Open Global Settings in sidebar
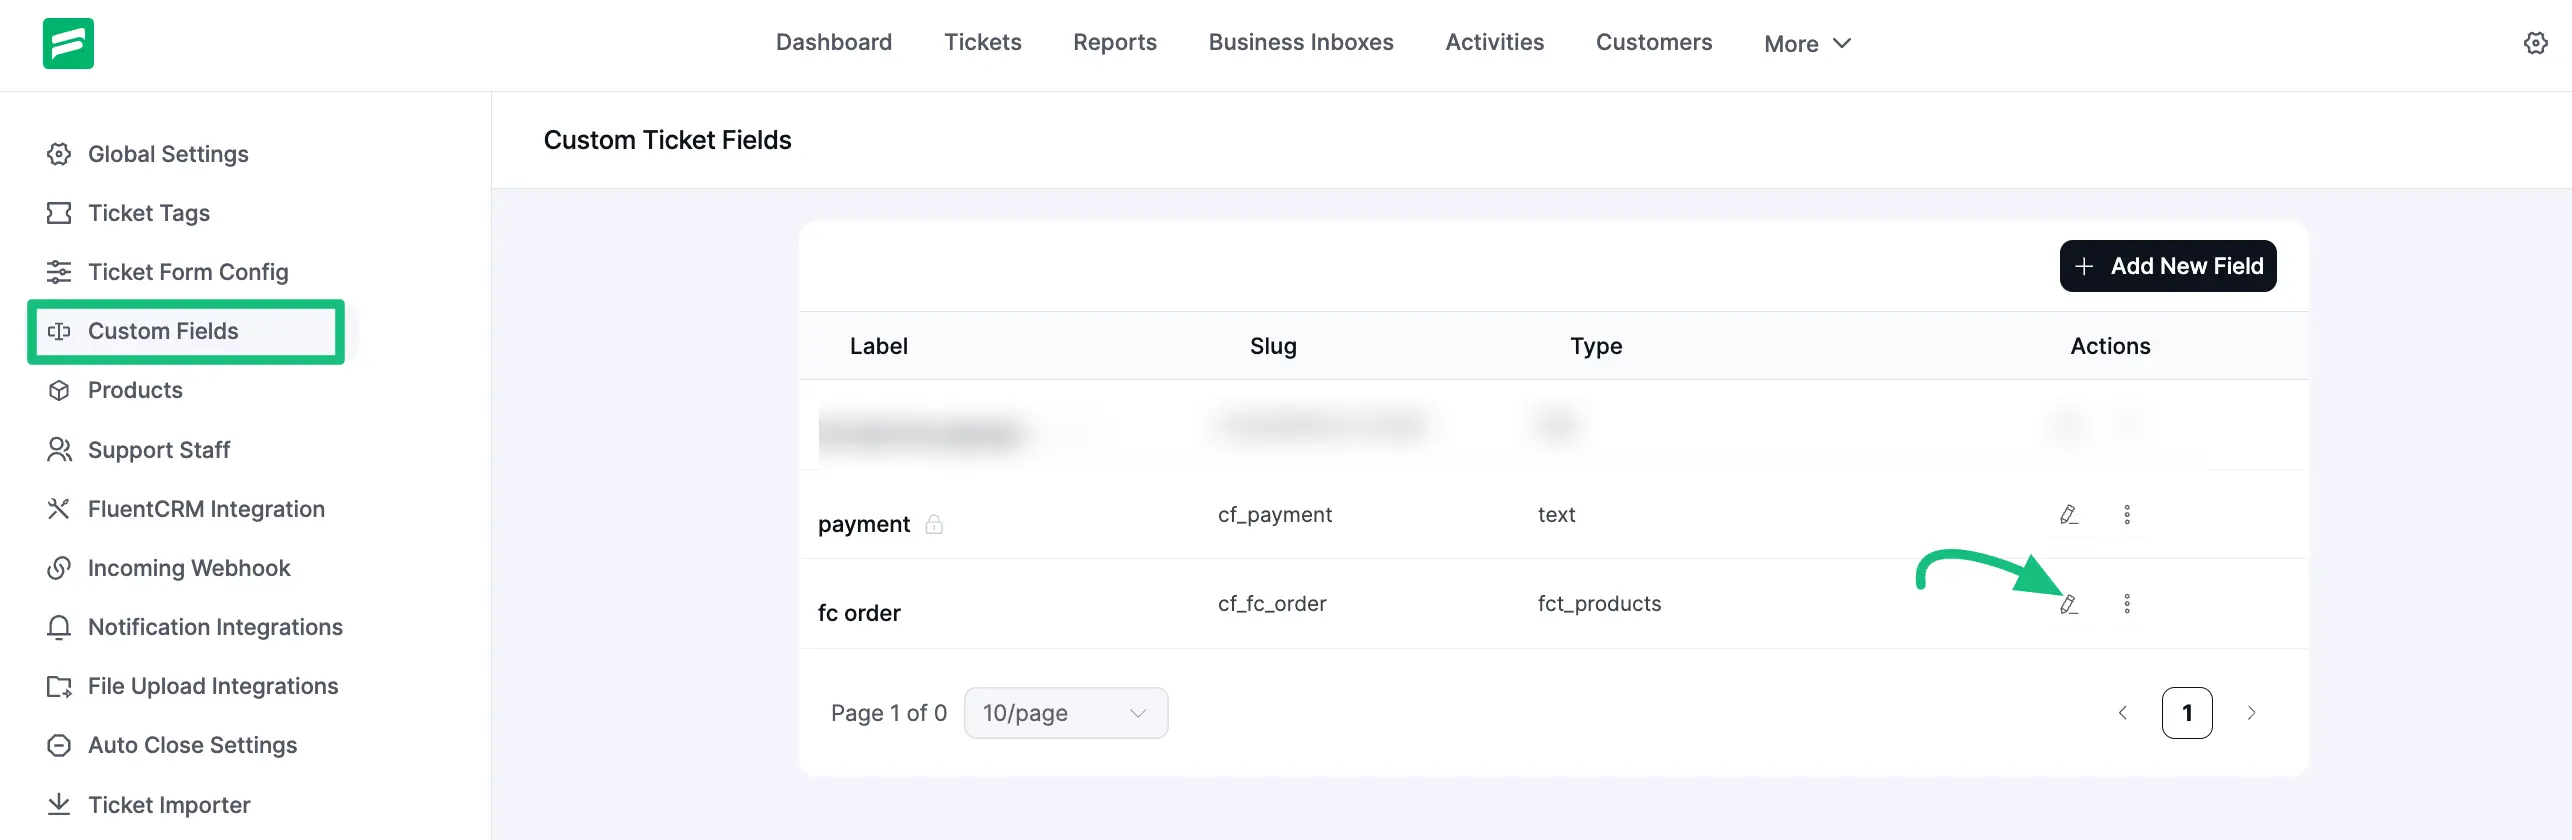Image resolution: width=2572 pixels, height=840 pixels. pos(167,154)
